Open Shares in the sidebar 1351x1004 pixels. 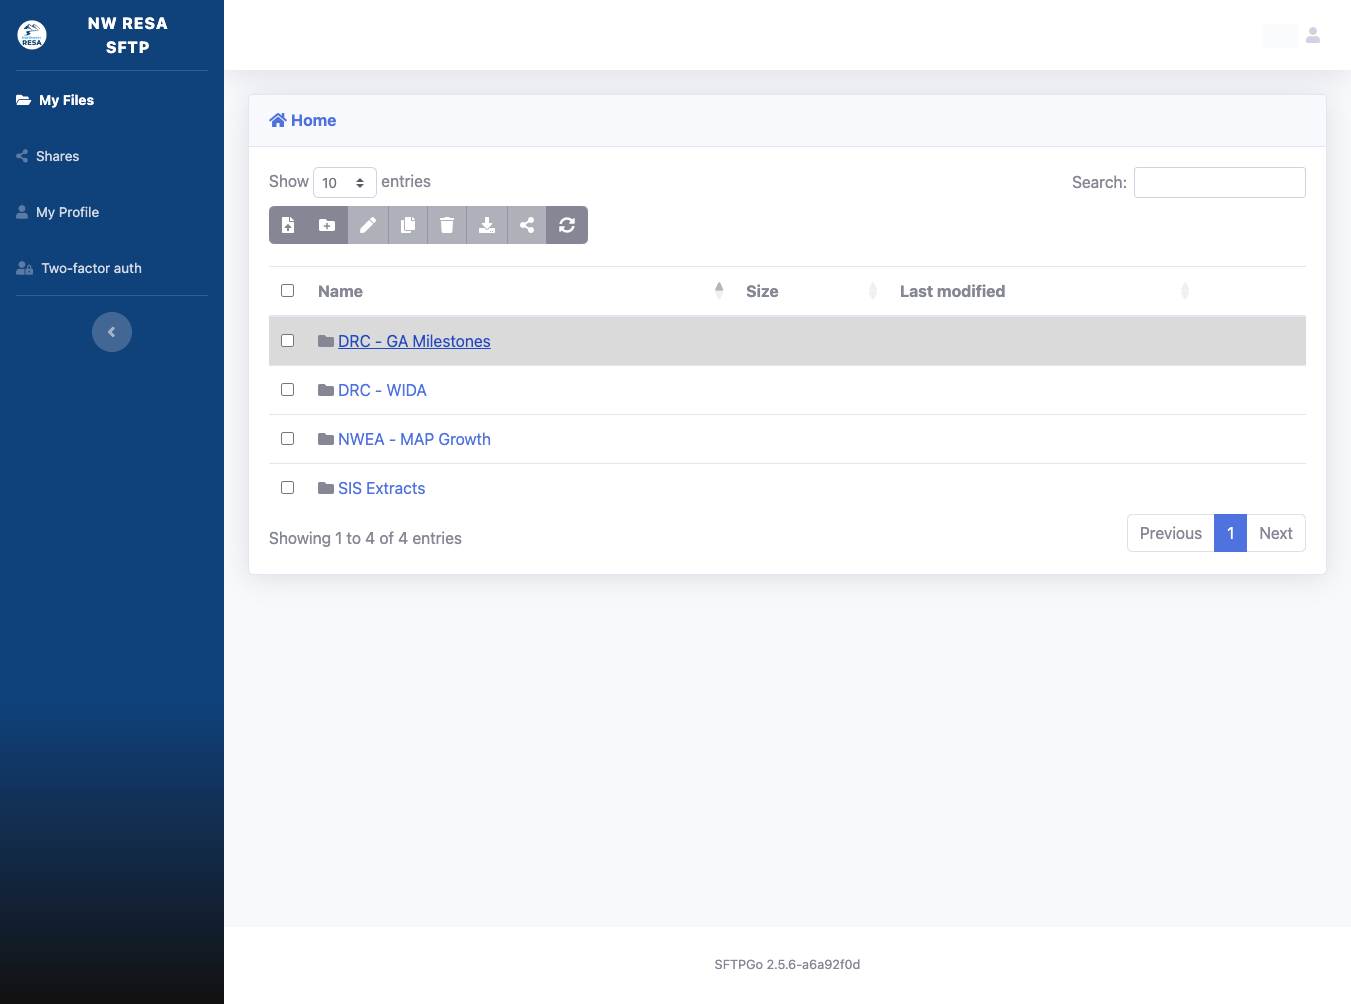(48, 156)
